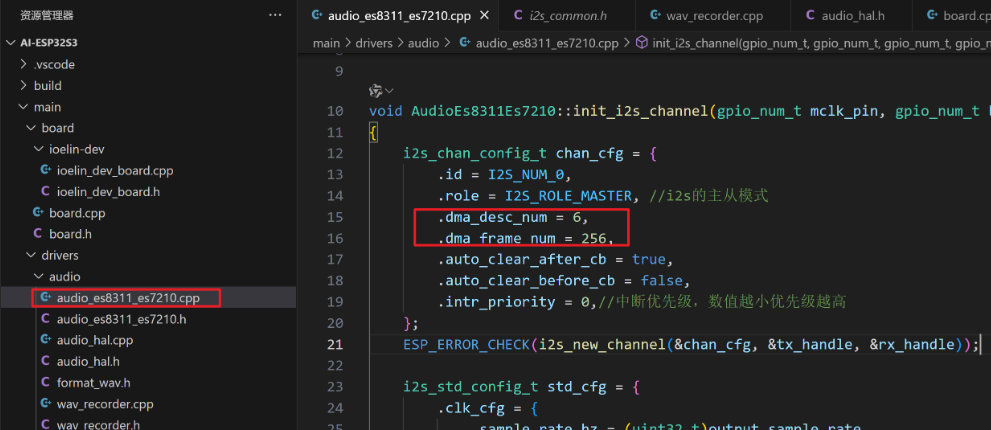This screenshot has width=991, height=430.
Task: Click the C++ icon beside wav_recorder.cpp in tree
Action: tap(45, 404)
